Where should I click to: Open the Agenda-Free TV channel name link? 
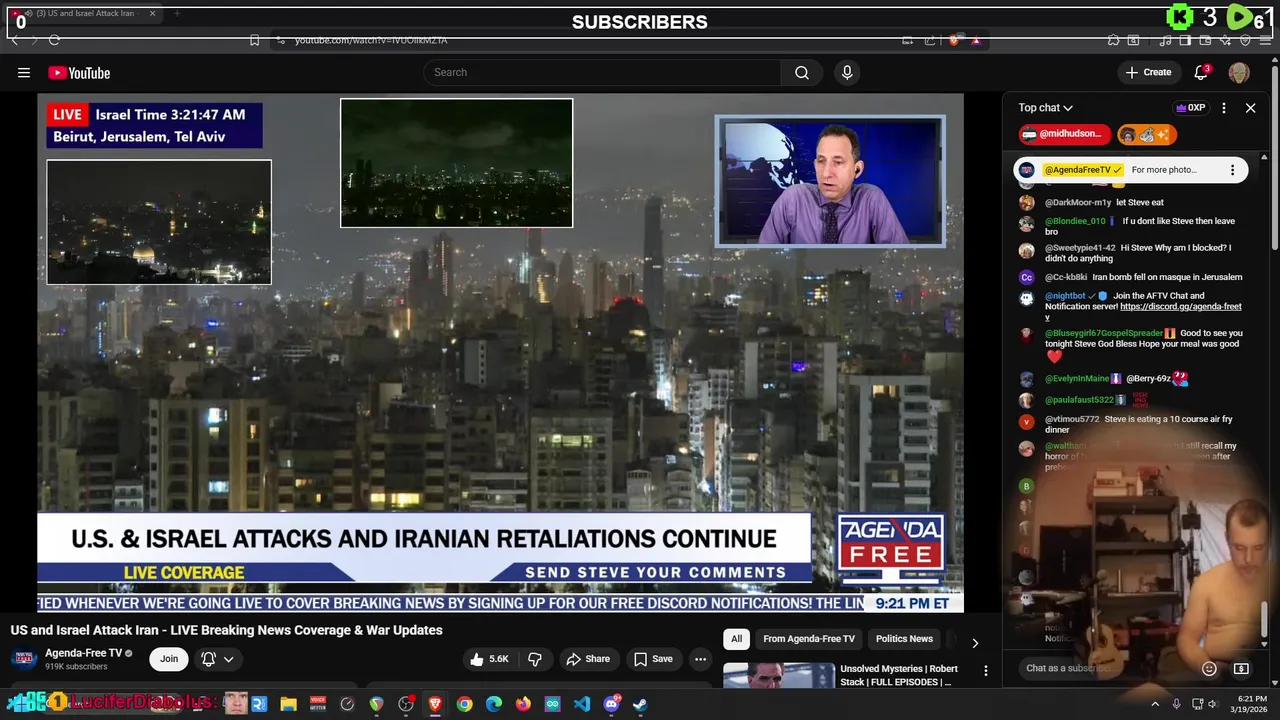(83, 653)
